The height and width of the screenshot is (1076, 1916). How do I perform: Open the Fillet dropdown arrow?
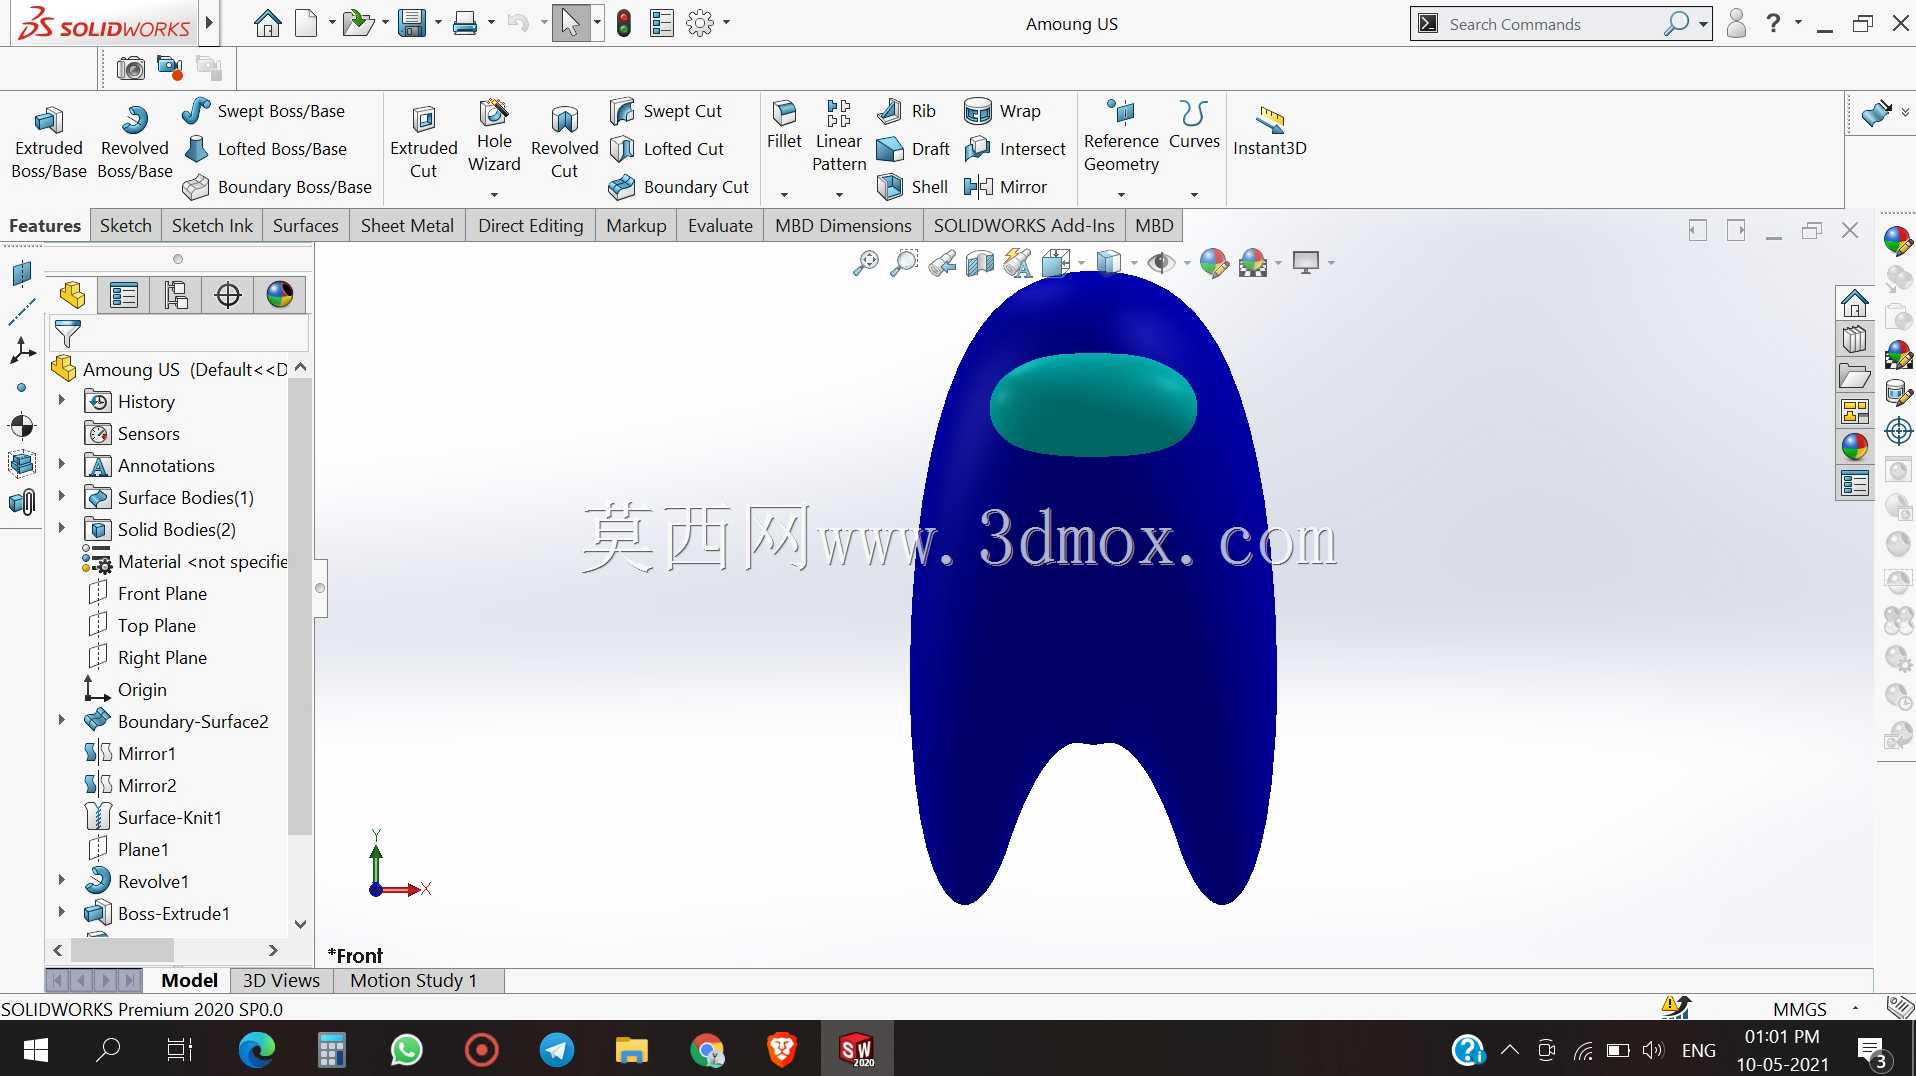coord(784,195)
